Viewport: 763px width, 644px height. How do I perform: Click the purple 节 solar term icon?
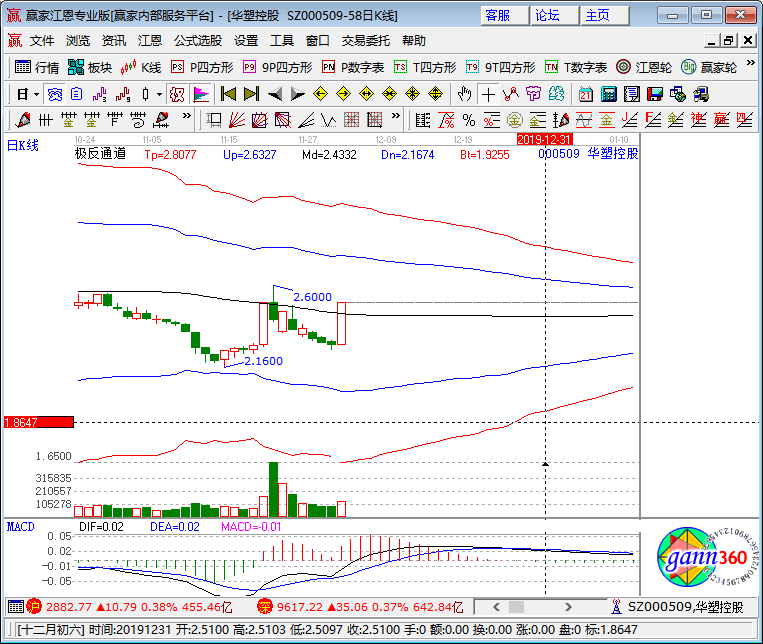533,94
